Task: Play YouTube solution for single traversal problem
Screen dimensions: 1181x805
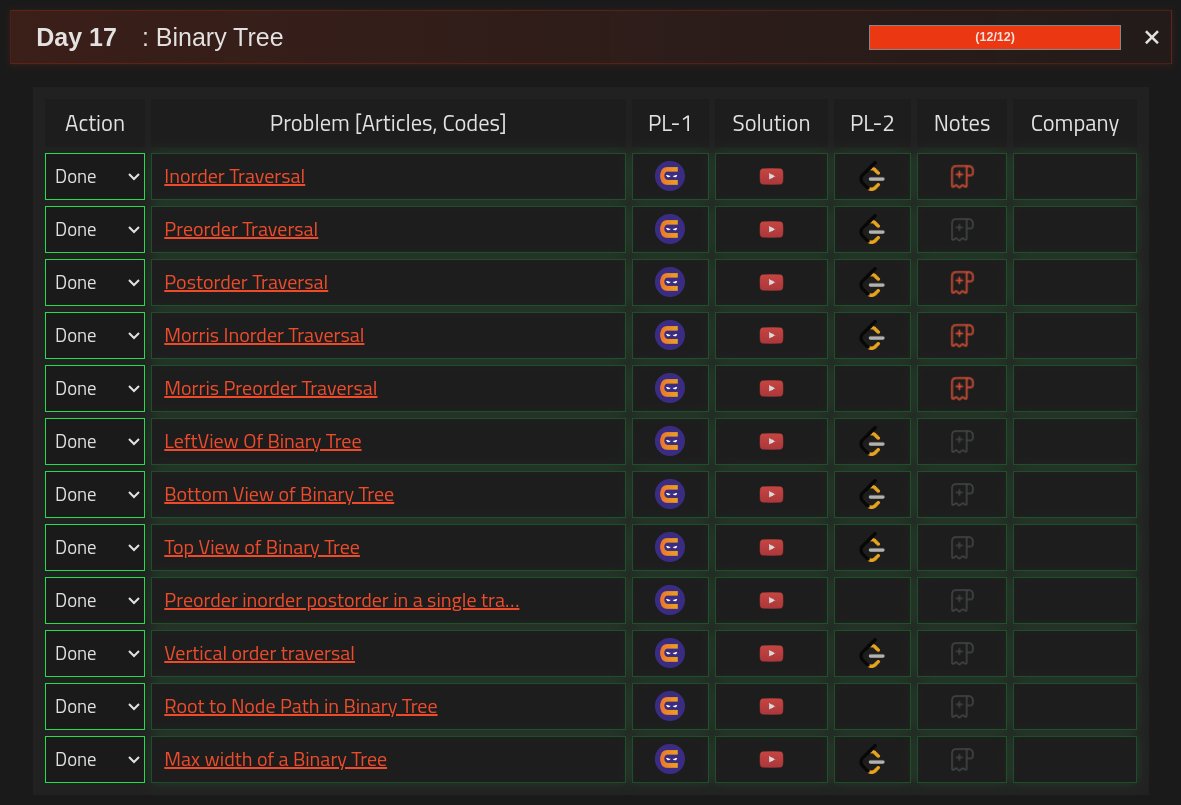Action: [771, 600]
